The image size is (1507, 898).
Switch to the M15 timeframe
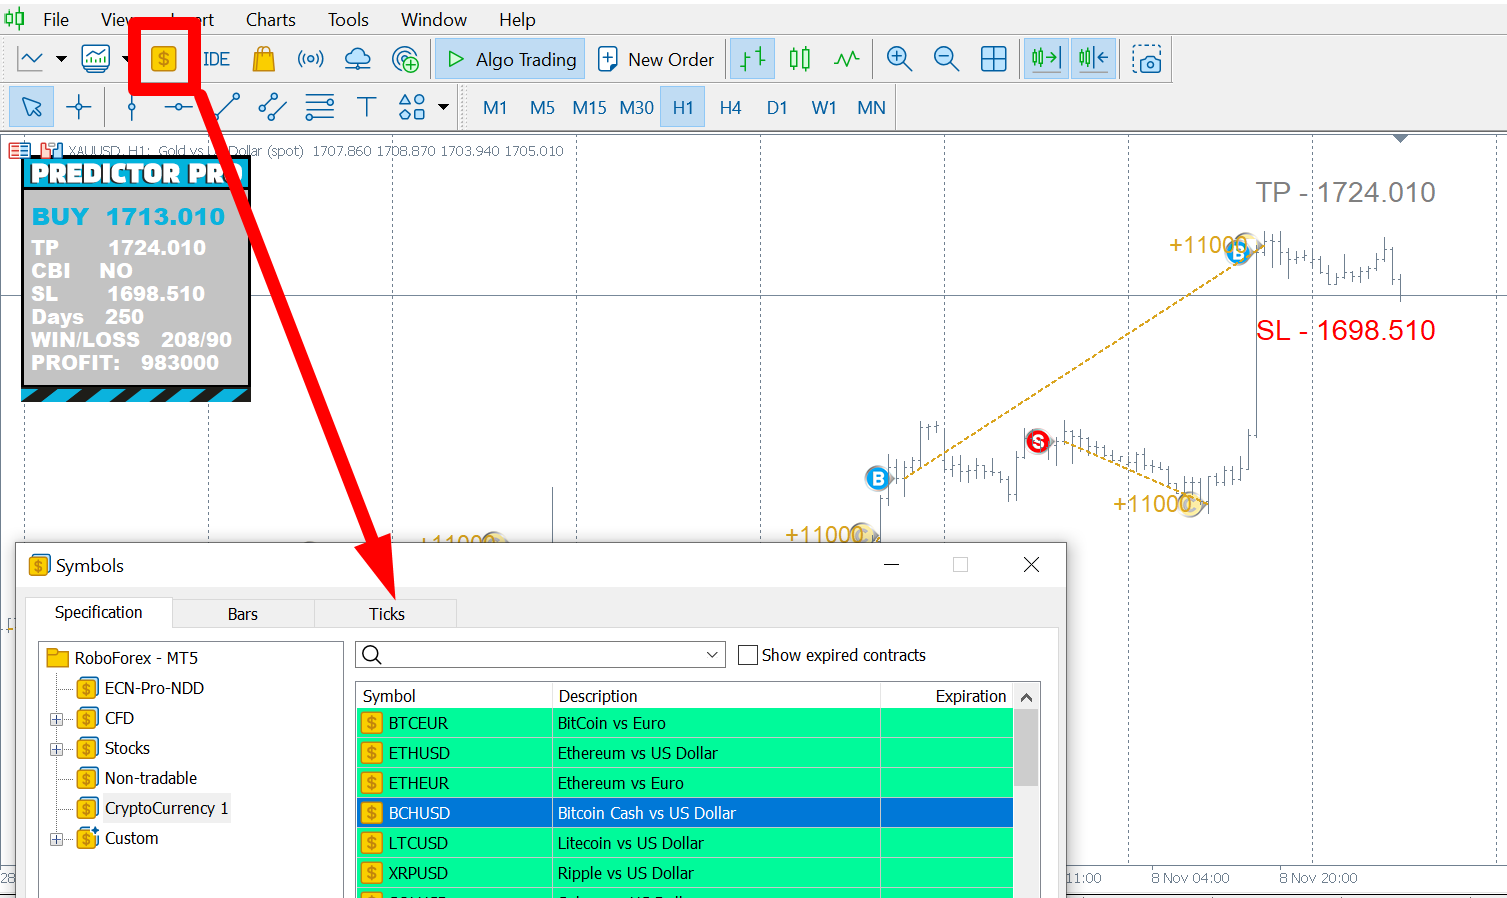click(x=590, y=107)
